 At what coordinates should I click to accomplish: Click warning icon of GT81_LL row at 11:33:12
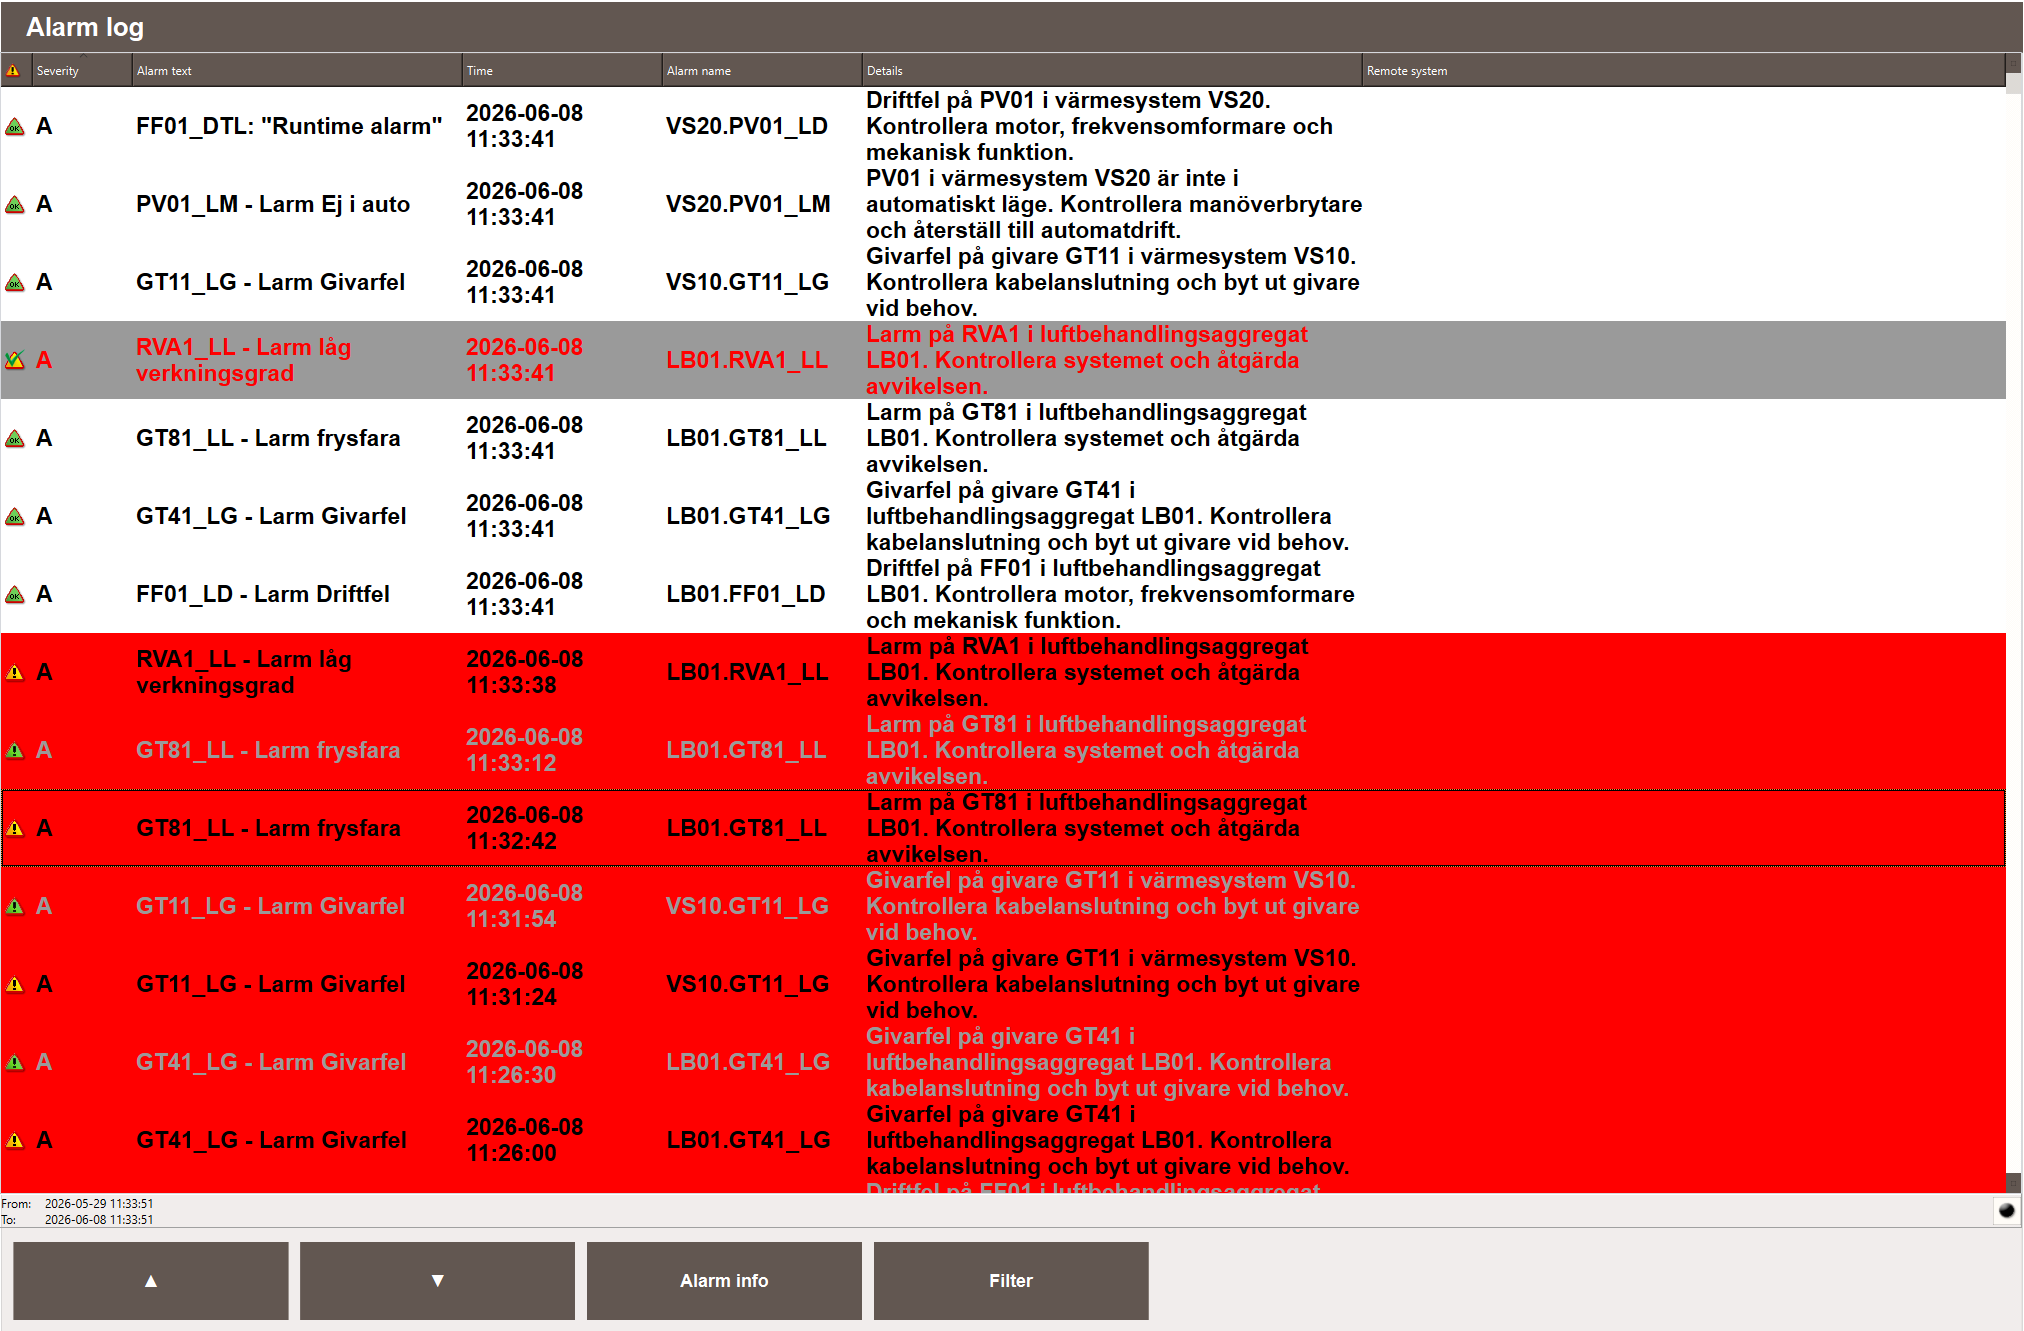15,751
